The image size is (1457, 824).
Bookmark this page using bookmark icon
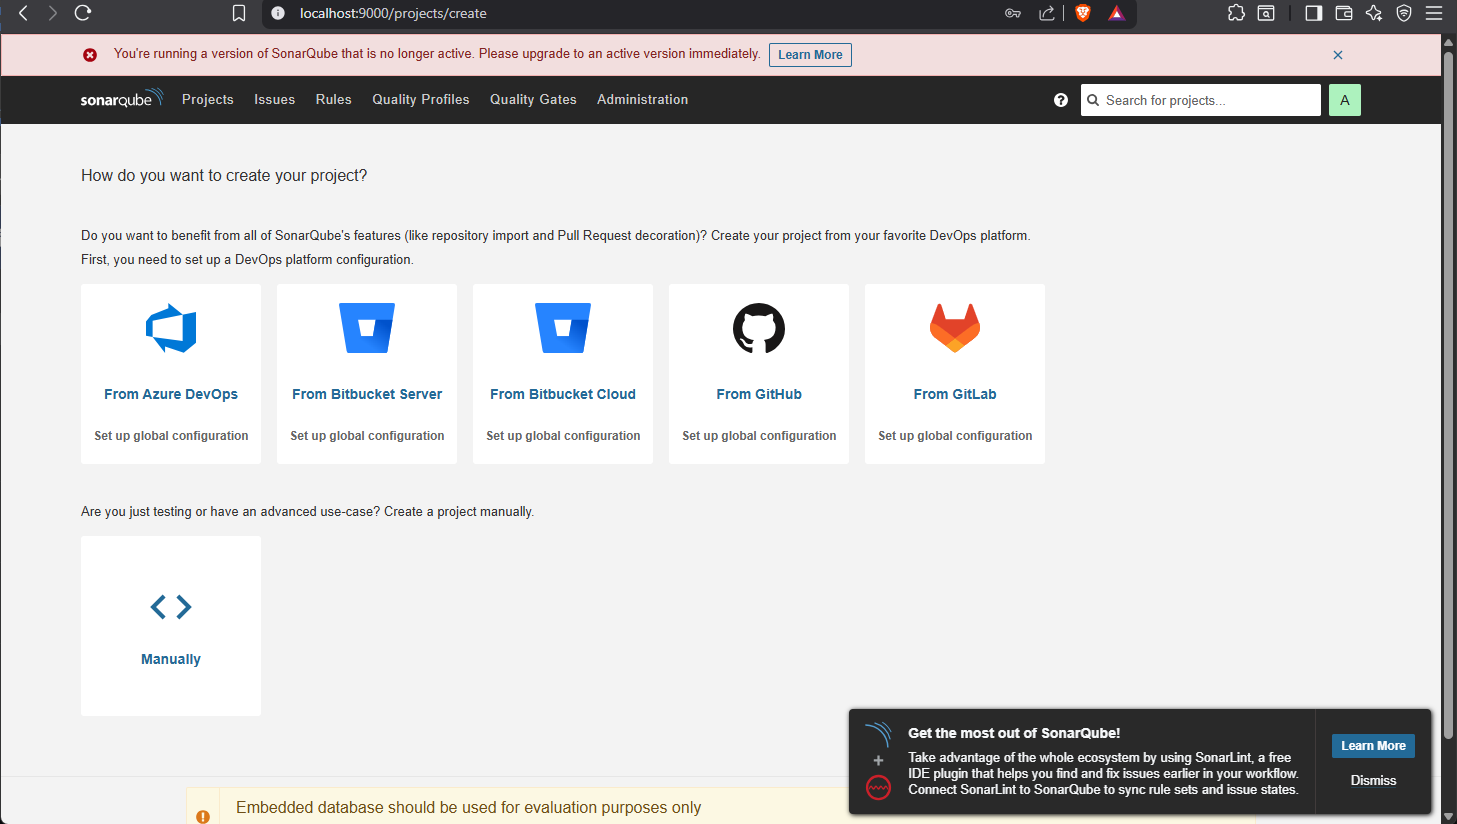pos(239,13)
